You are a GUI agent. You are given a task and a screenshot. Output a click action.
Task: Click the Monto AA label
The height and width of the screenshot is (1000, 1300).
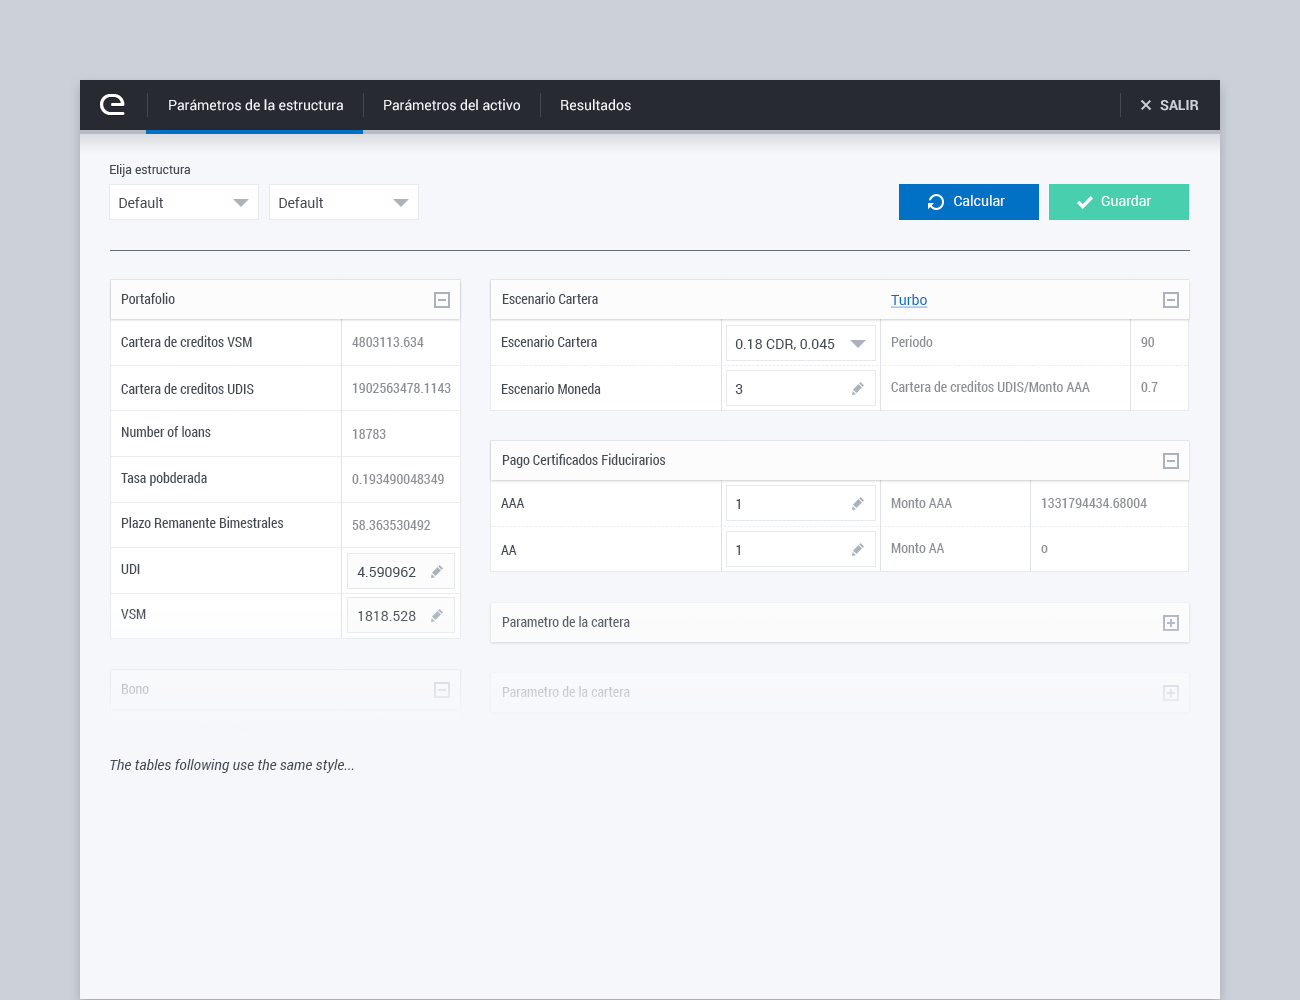click(x=917, y=548)
